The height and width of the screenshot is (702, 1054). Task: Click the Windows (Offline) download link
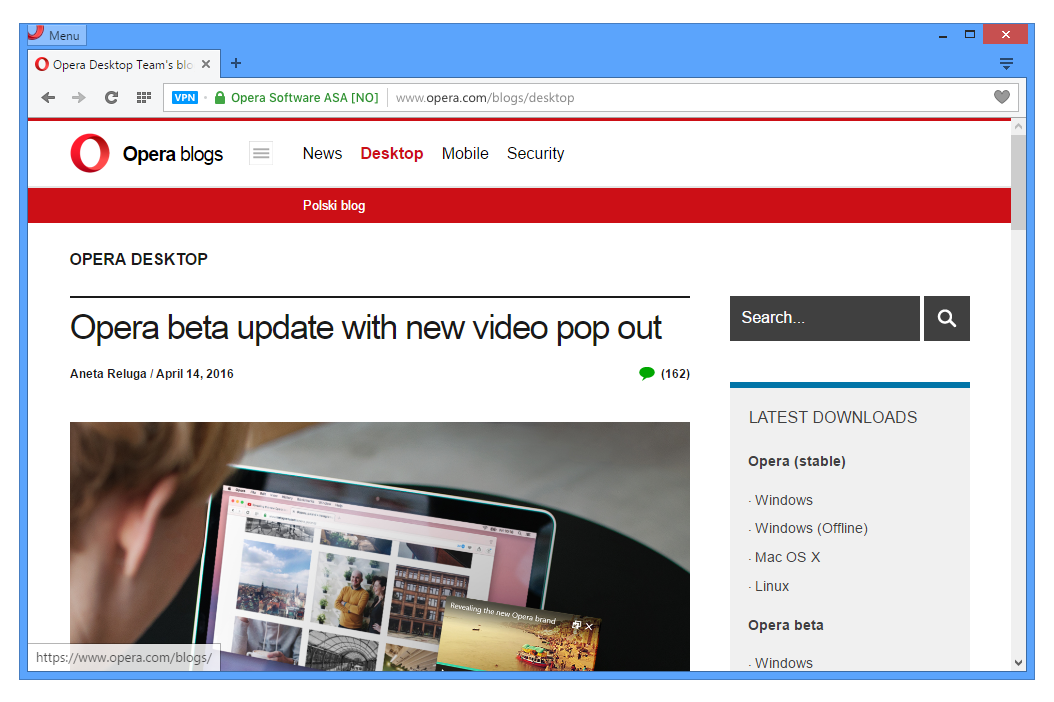pyautogui.click(x=811, y=528)
